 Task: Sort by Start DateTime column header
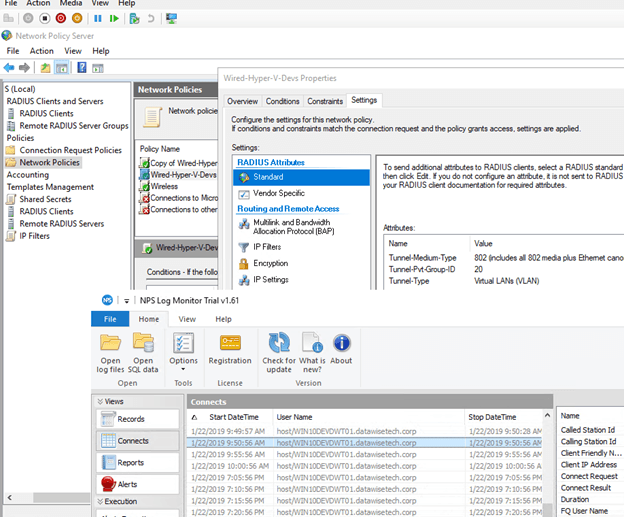point(234,417)
